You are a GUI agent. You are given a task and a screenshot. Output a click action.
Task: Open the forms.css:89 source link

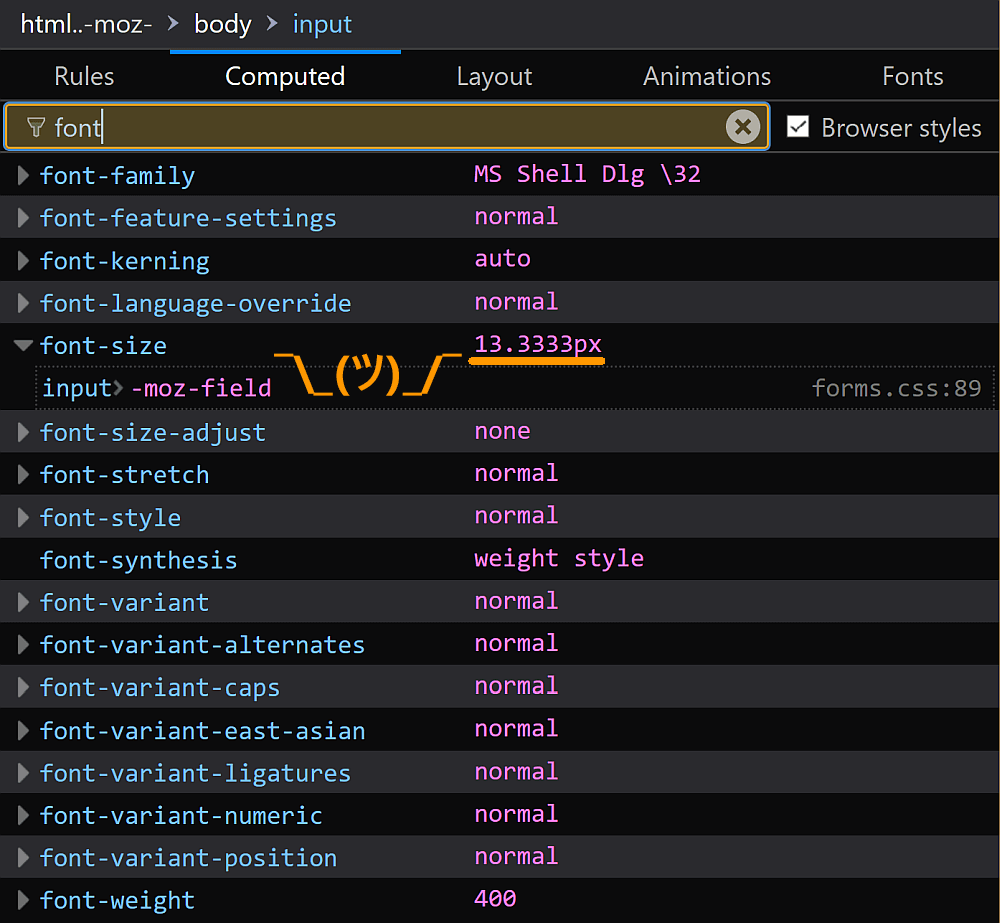(896, 388)
